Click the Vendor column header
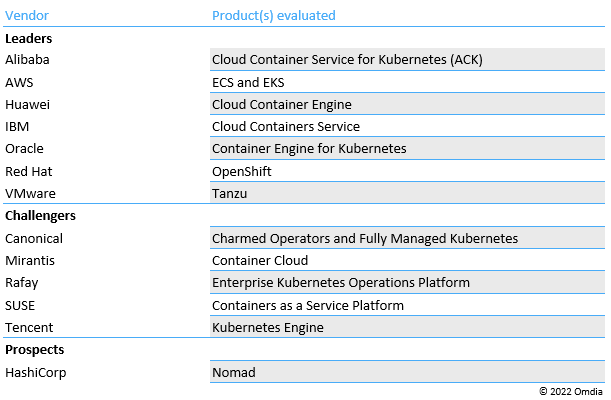This screenshot has width=611, height=400. pyautogui.click(x=27, y=15)
